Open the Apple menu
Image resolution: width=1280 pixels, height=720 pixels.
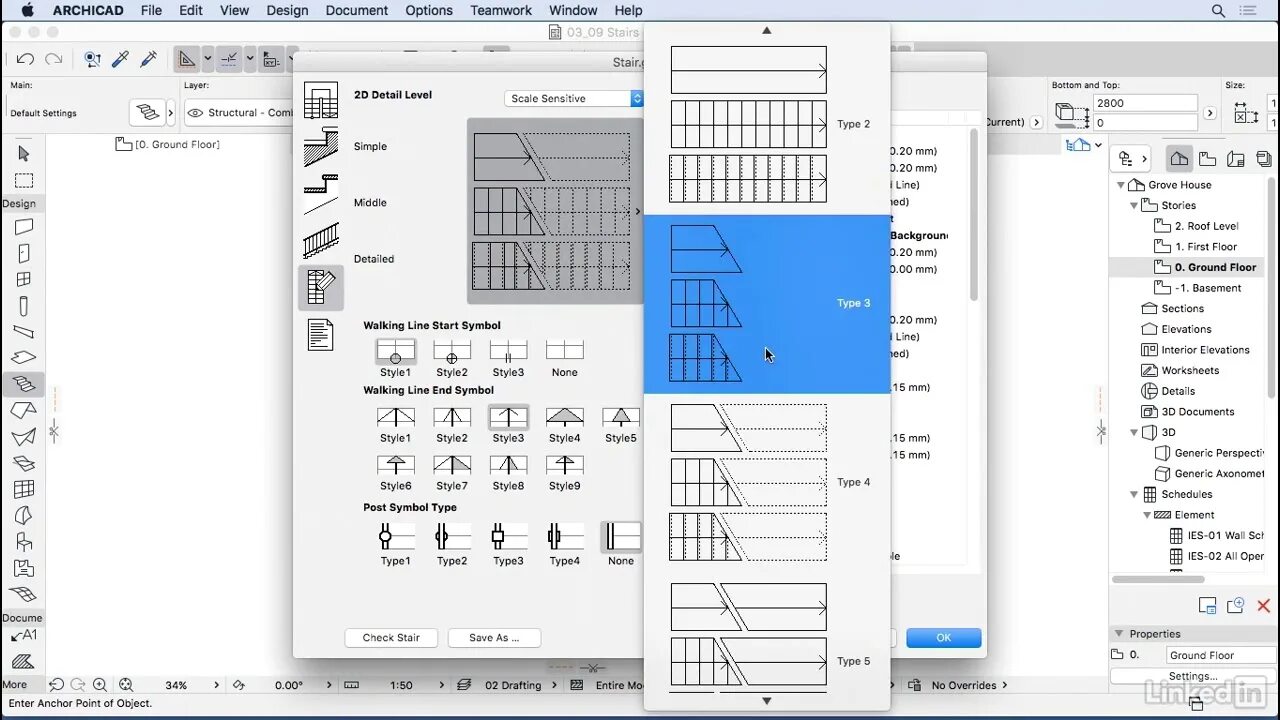click(x=27, y=10)
